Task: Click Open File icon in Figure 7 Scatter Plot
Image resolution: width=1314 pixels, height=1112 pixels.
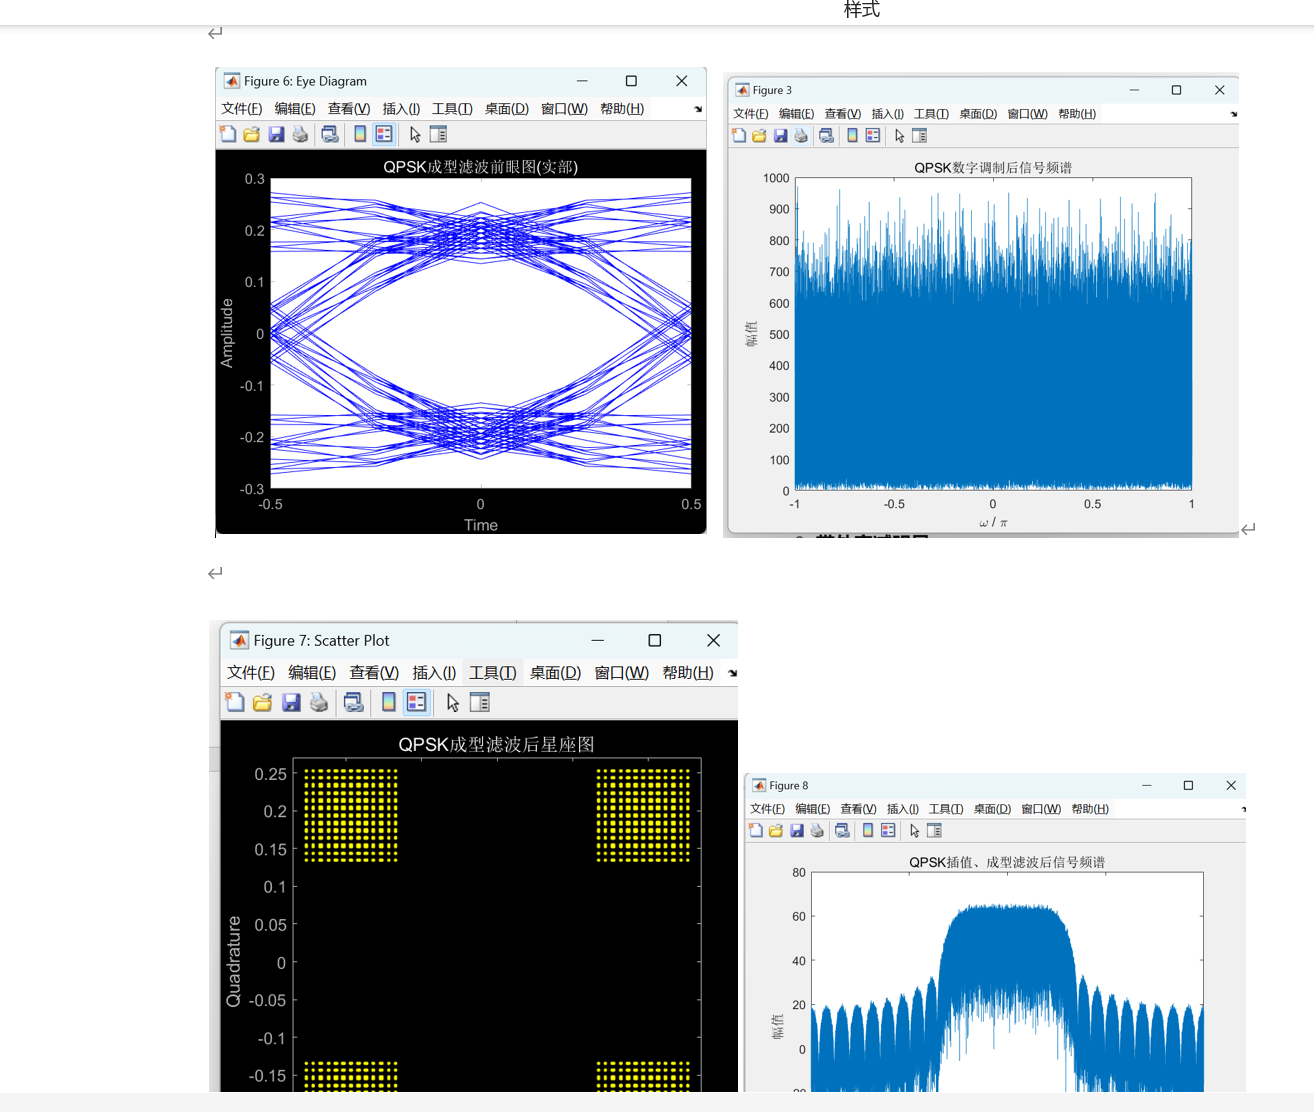Action: pyautogui.click(x=263, y=702)
